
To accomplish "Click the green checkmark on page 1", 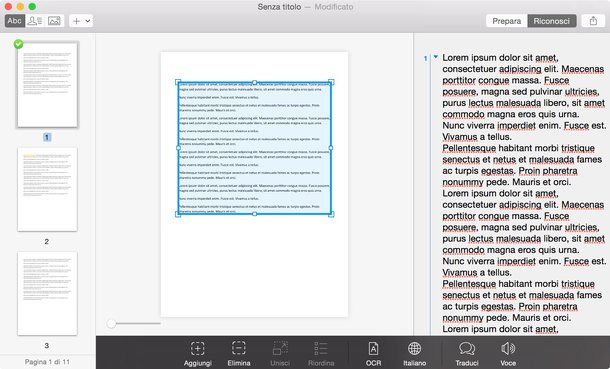I will pos(18,44).
